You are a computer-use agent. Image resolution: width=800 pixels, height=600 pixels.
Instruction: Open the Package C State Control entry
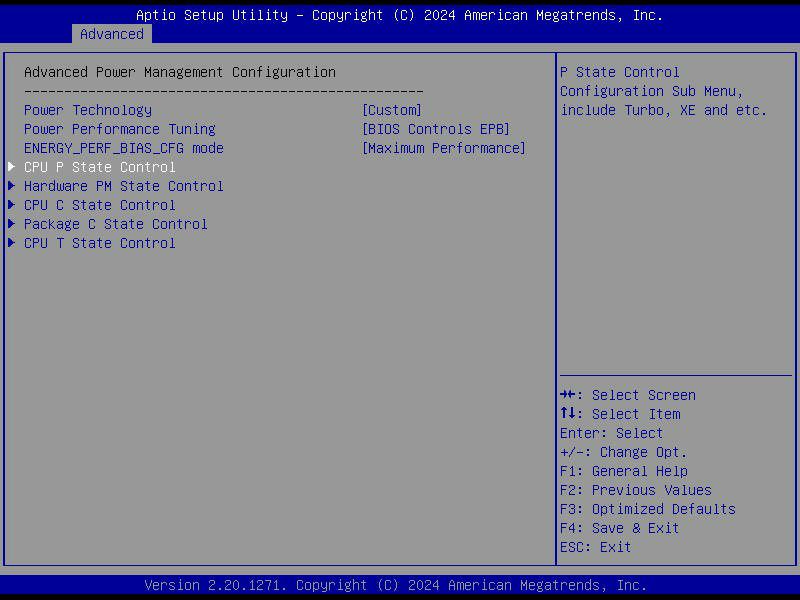115,224
